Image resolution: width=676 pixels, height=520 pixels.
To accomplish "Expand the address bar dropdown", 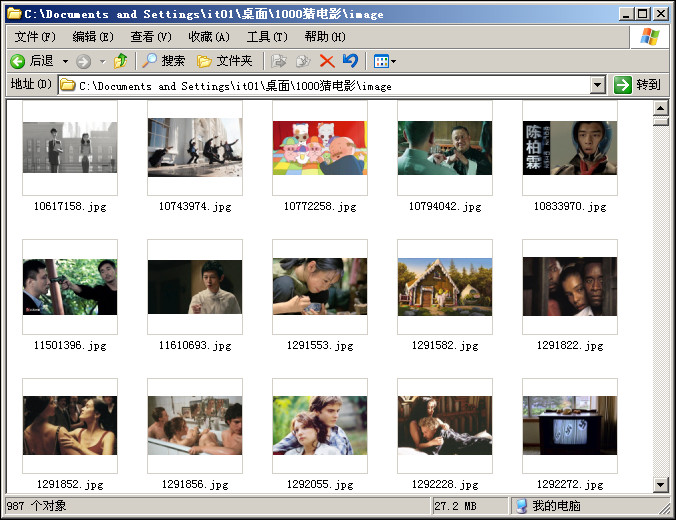I will click(597, 85).
